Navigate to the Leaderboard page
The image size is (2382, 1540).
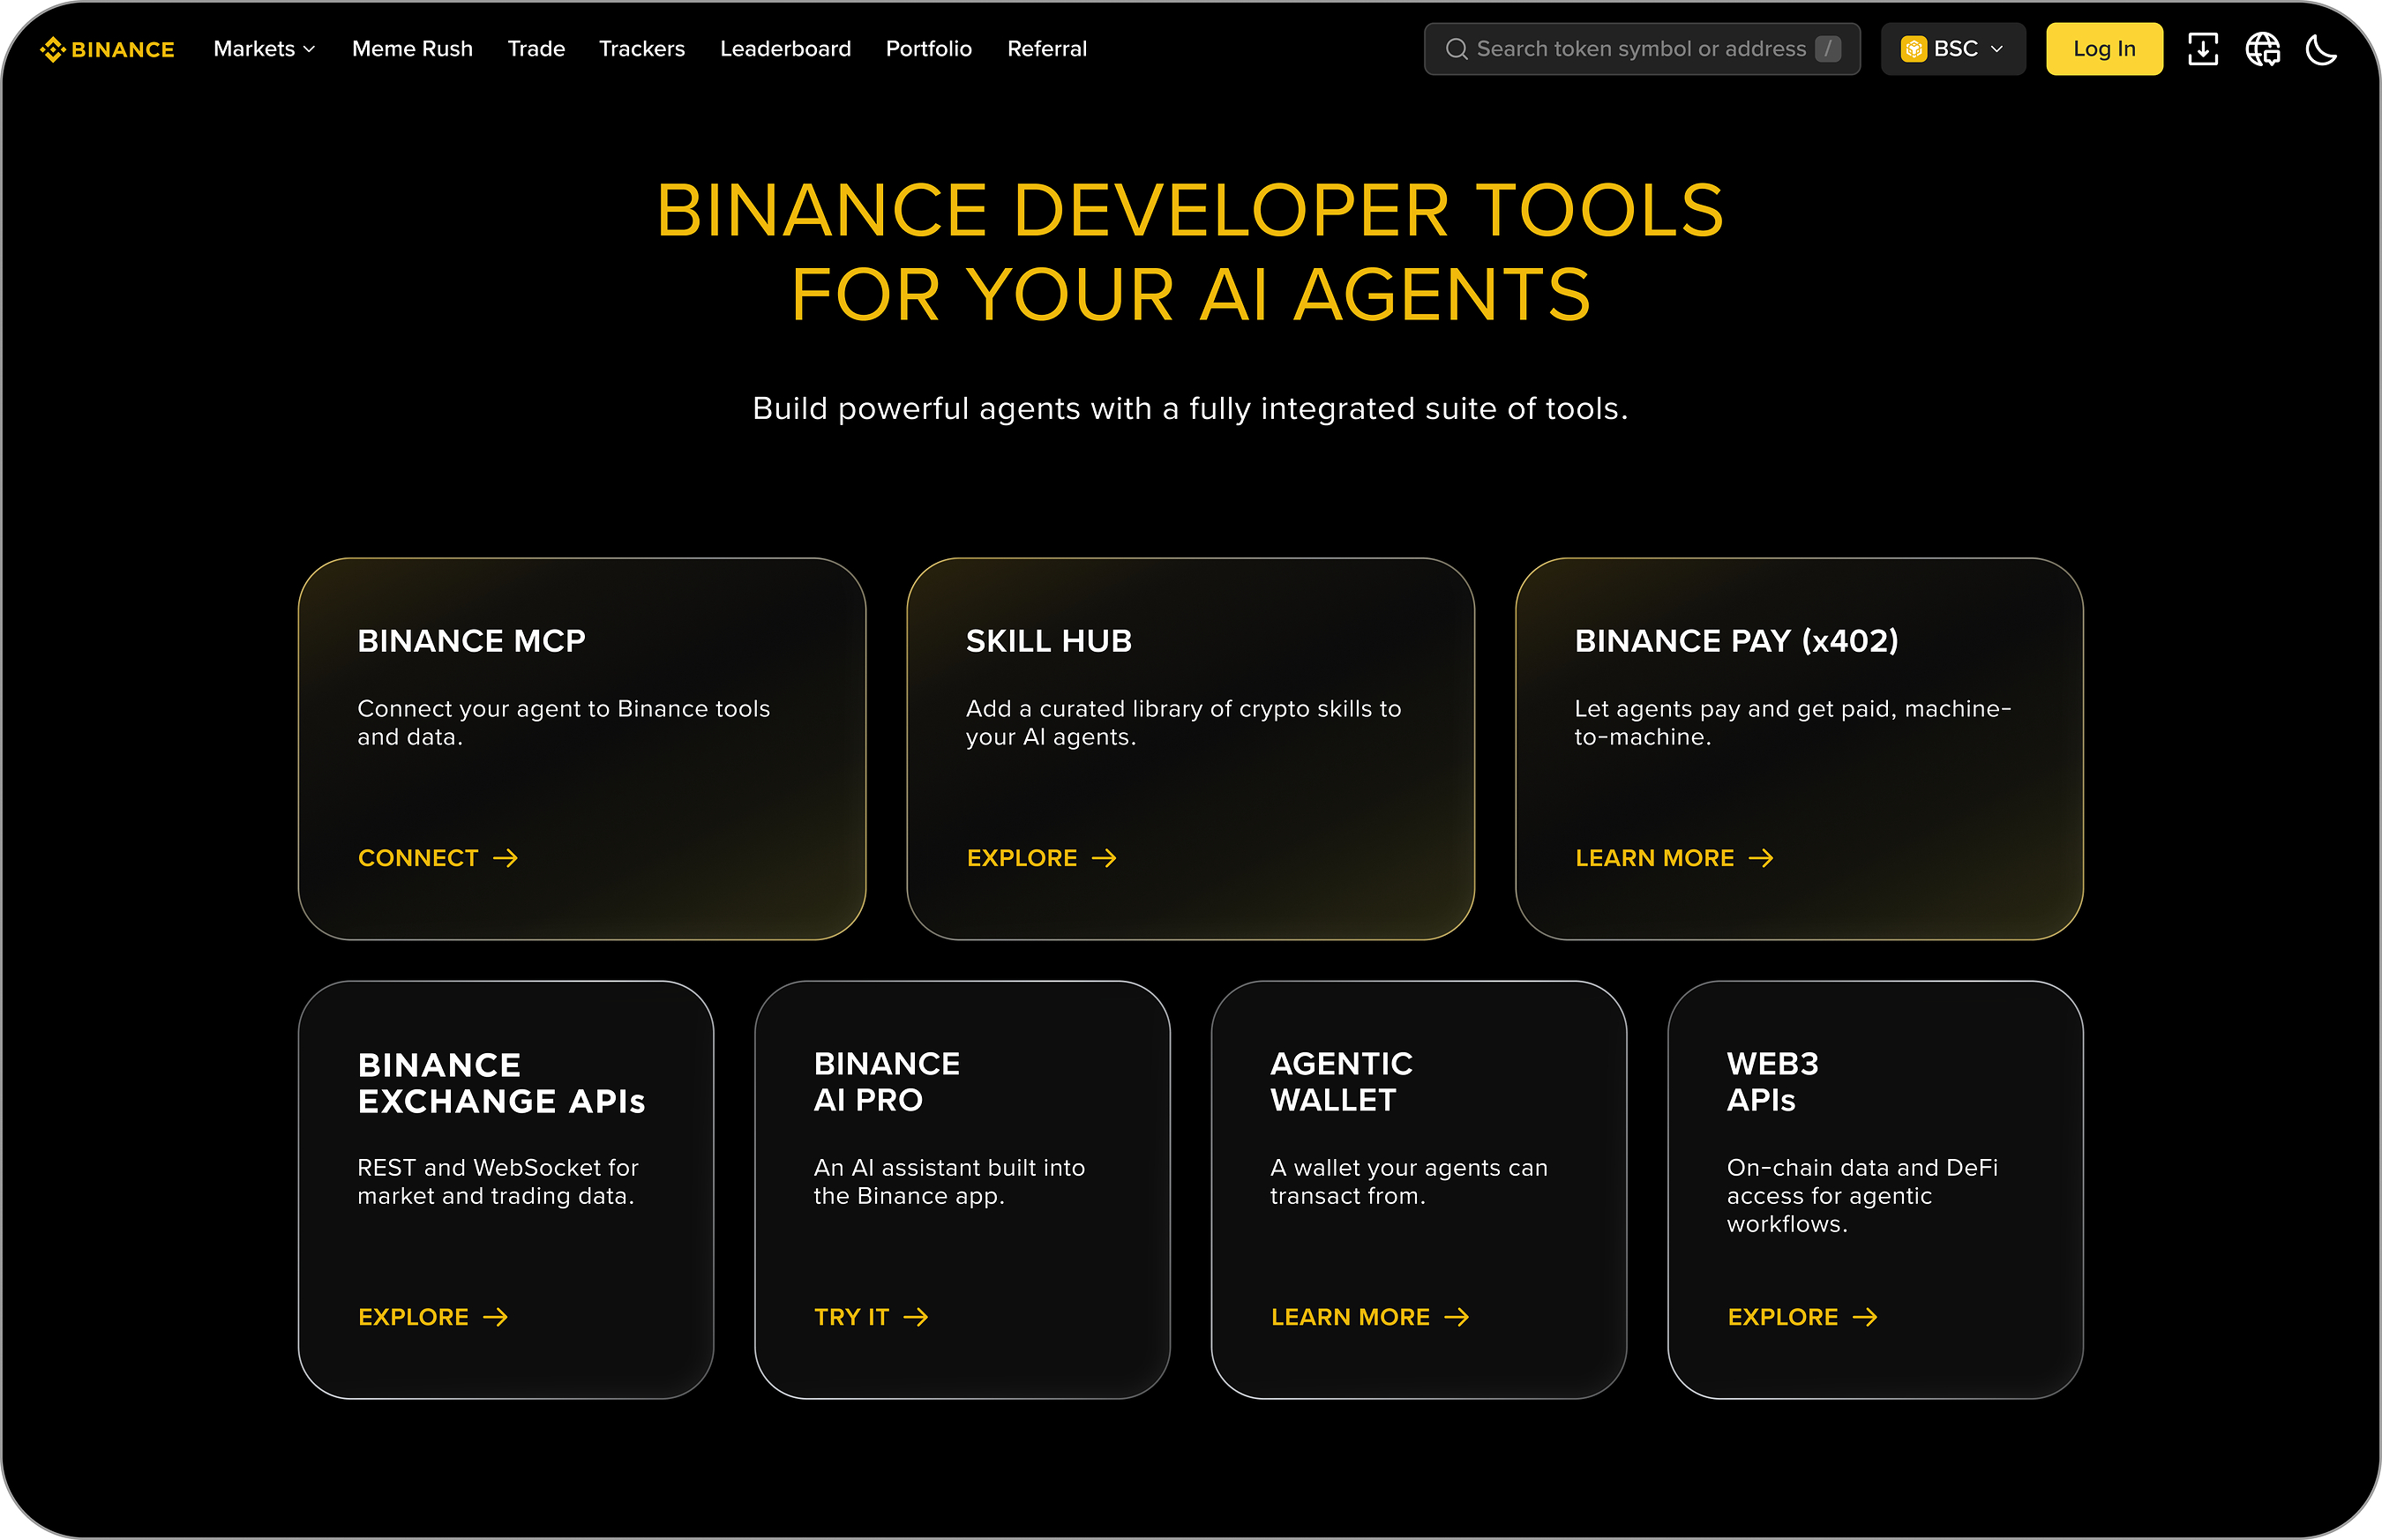click(786, 49)
